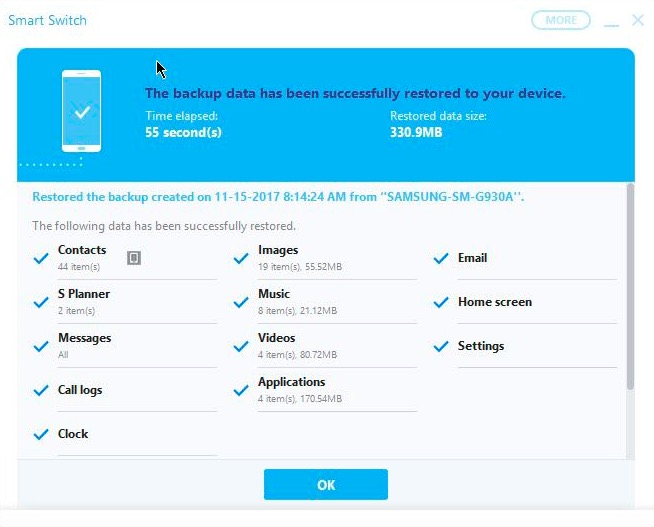Click 'The following data has been successfully restored' text
654x527 pixels.
point(164,226)
